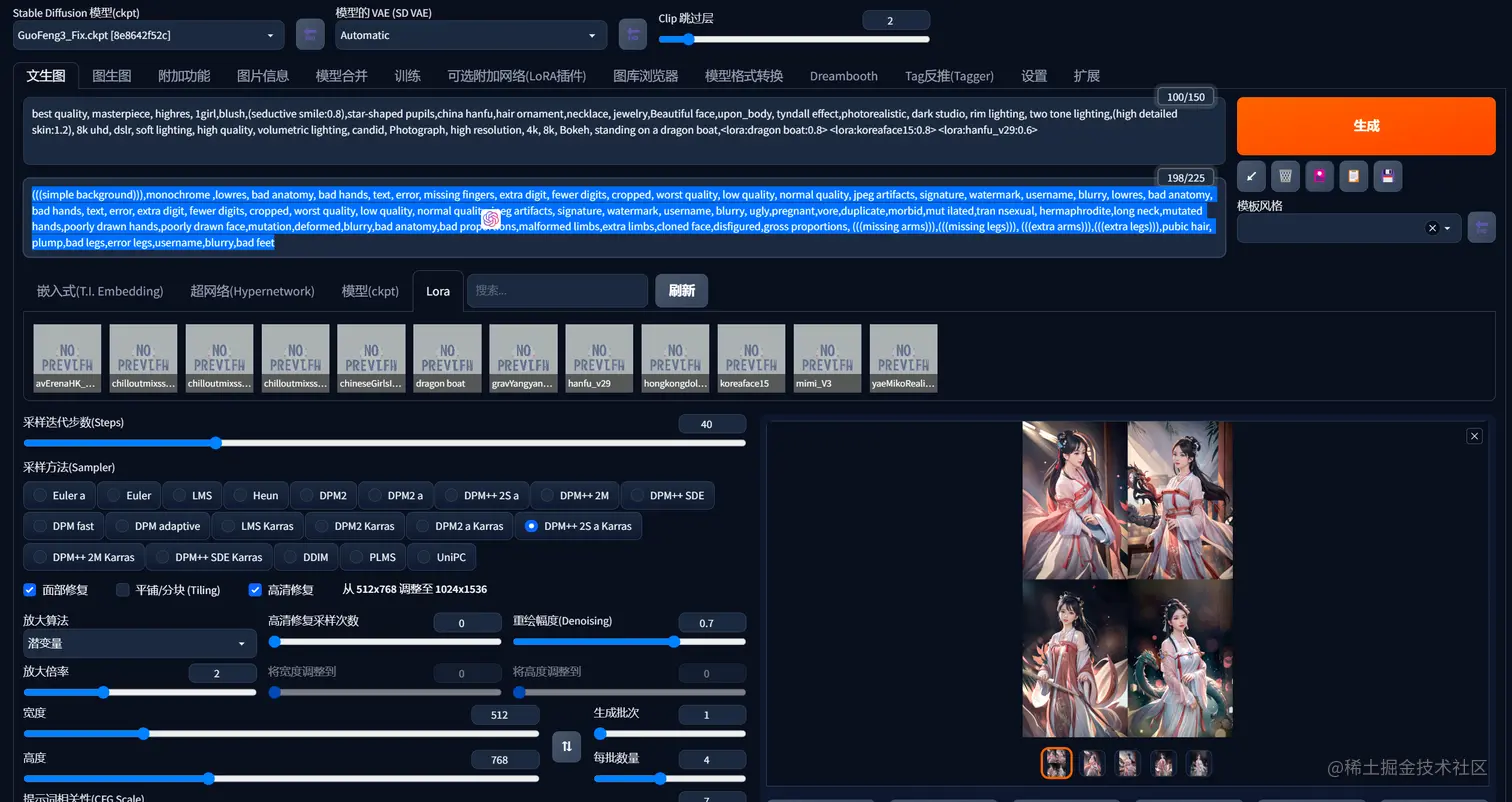
Task: Click the Steps value box showing 40
Action: 712,424
